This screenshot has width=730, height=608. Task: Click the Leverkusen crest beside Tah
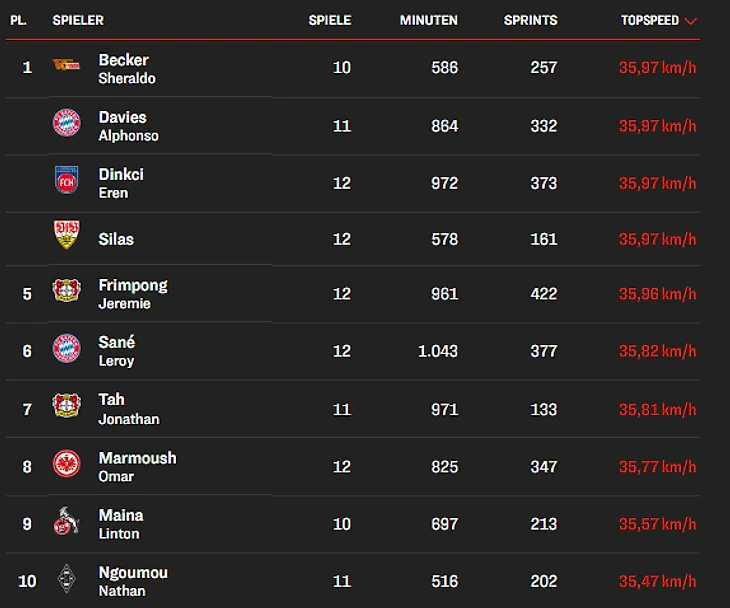coord(67,405)
